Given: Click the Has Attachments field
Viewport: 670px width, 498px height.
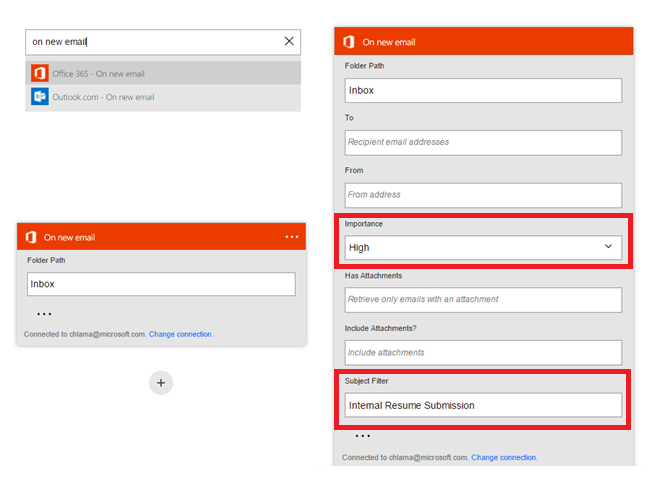Looking at the screenshot, I should [483, 299].
